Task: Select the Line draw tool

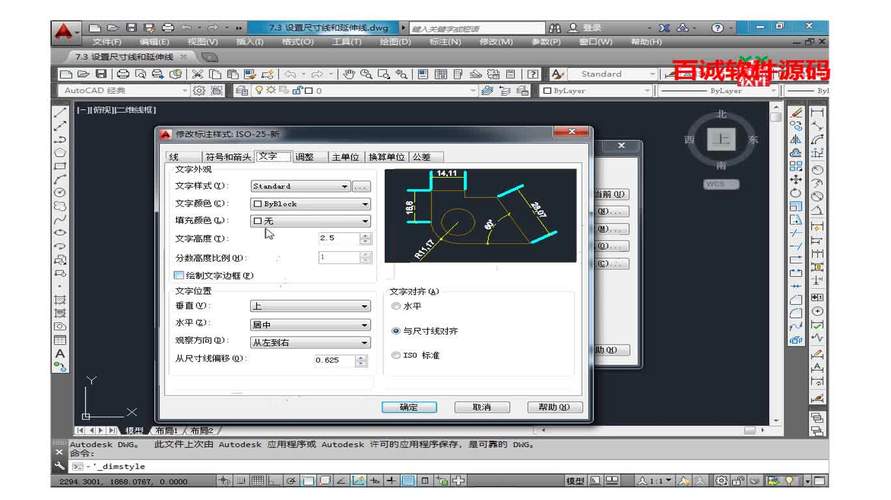Action: [x=60, y=112]
